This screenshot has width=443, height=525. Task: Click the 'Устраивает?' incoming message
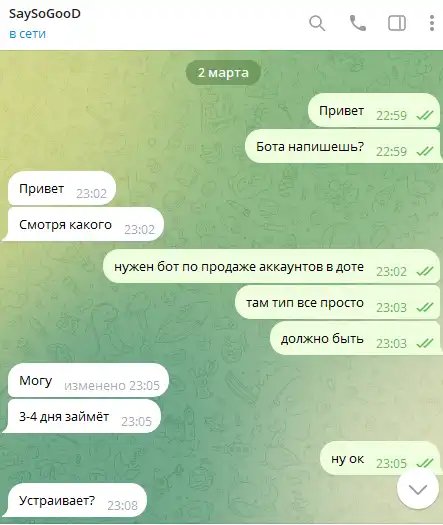point(77,500)
